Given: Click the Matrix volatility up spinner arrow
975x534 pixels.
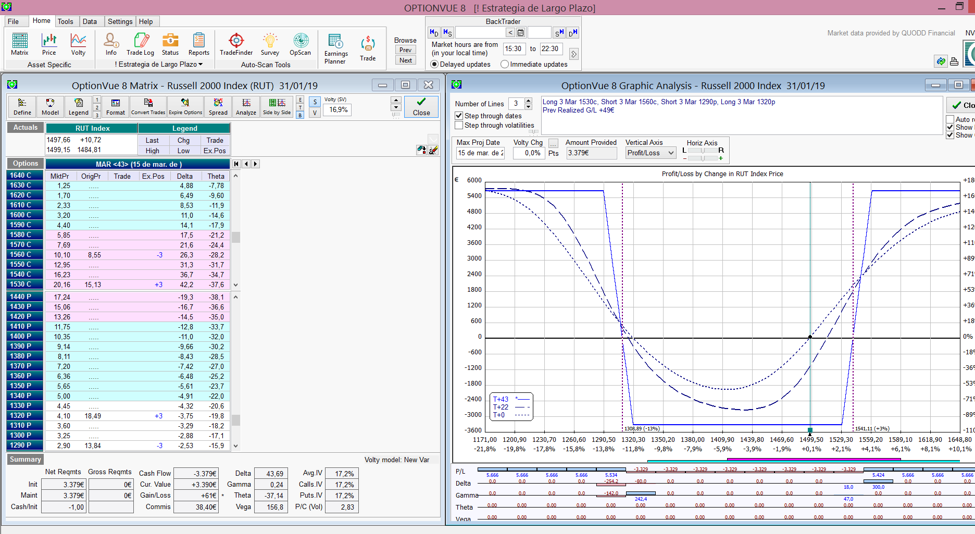Looking at the screenshot, I should (396, 101).
